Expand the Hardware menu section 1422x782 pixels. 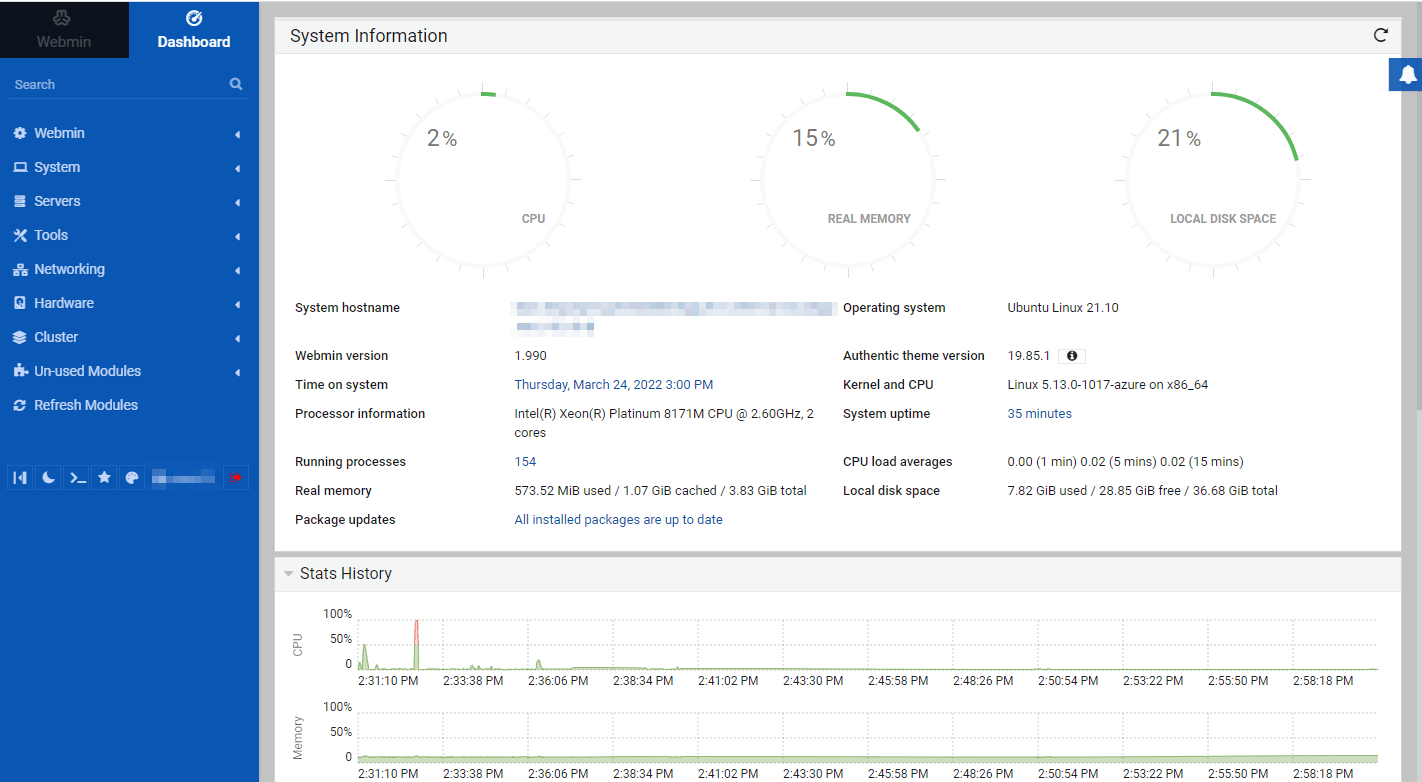point(63,303)
